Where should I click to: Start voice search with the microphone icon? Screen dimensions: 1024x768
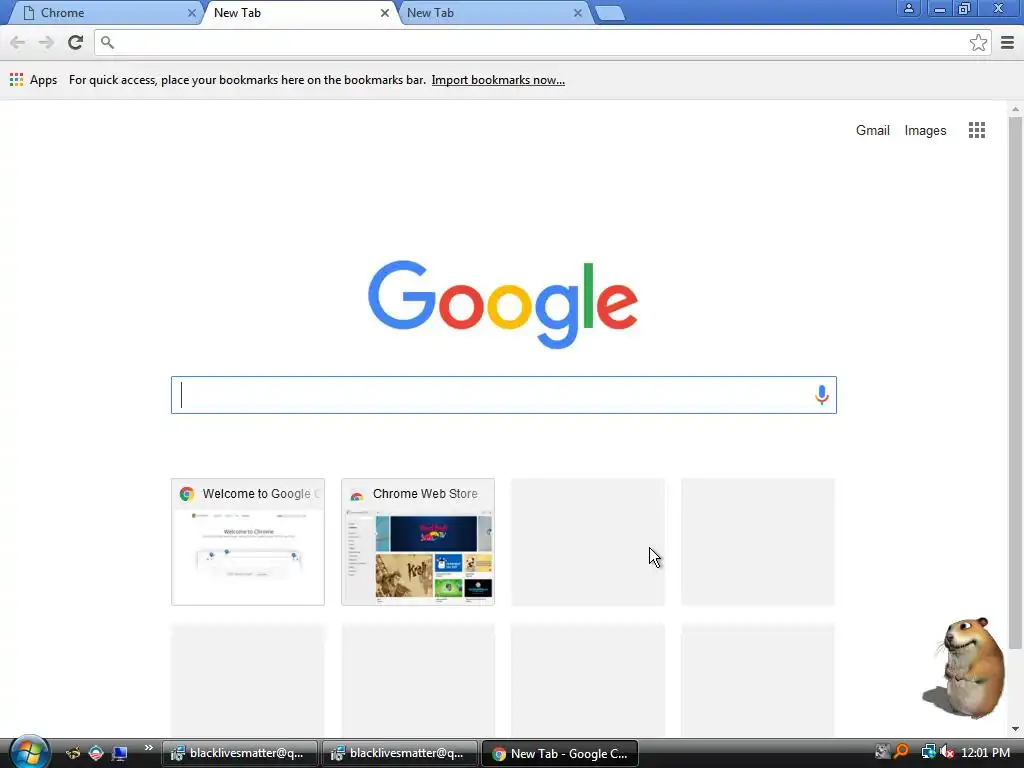click(x=822, y=394)
